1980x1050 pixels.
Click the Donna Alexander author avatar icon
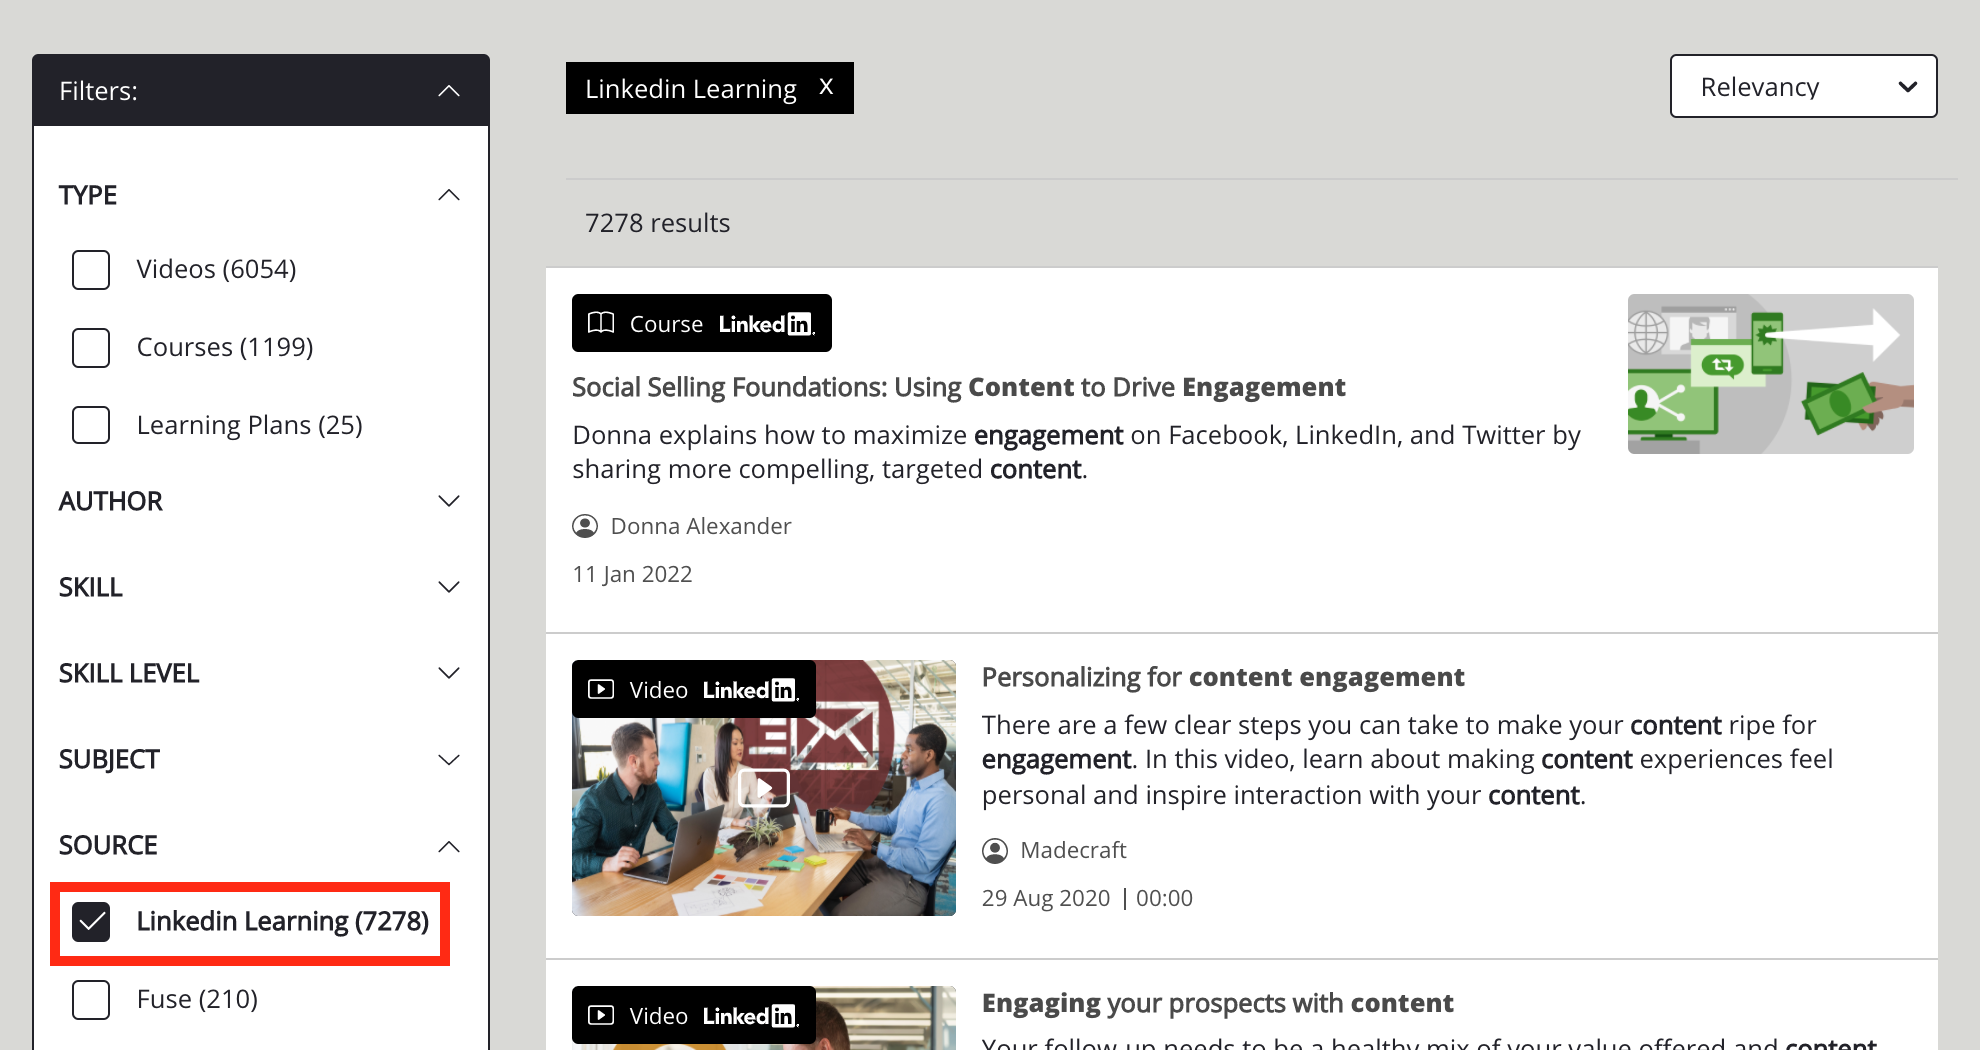click(585, 526)
